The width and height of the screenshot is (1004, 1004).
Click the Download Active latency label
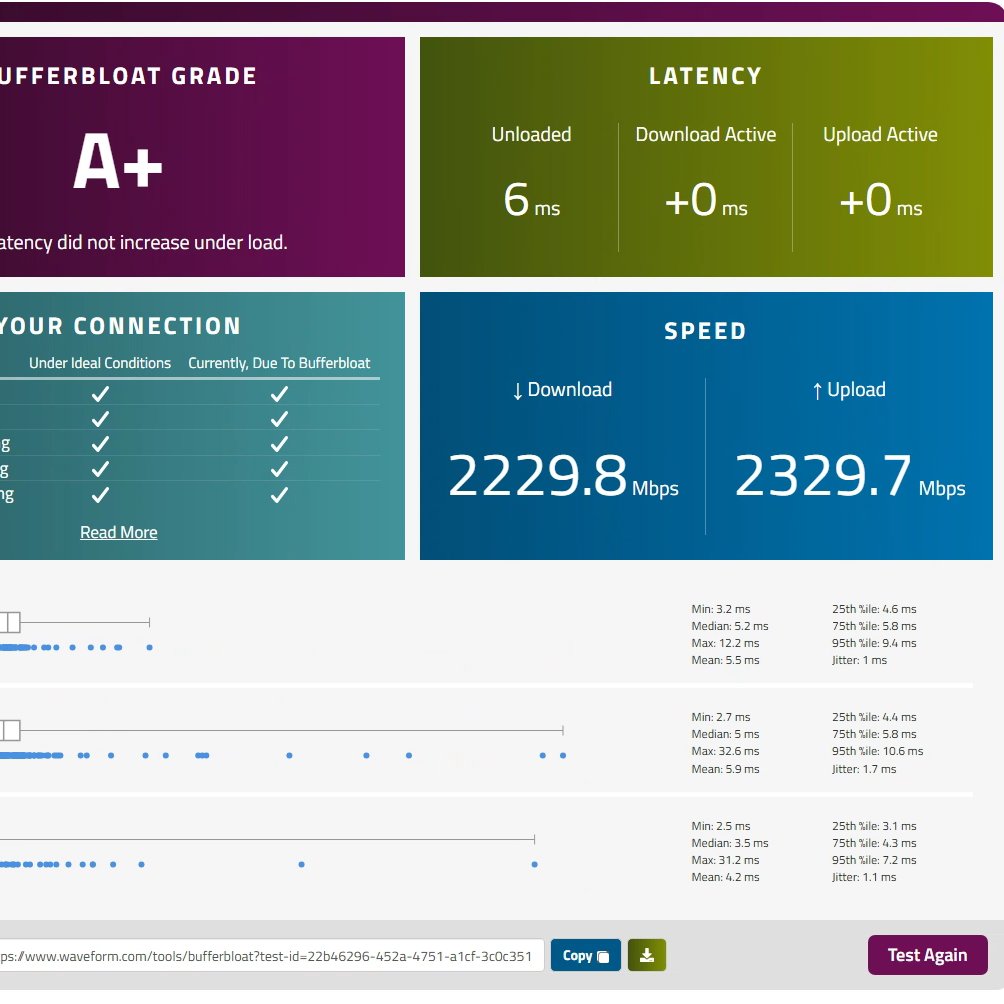(x=706, y=134)
